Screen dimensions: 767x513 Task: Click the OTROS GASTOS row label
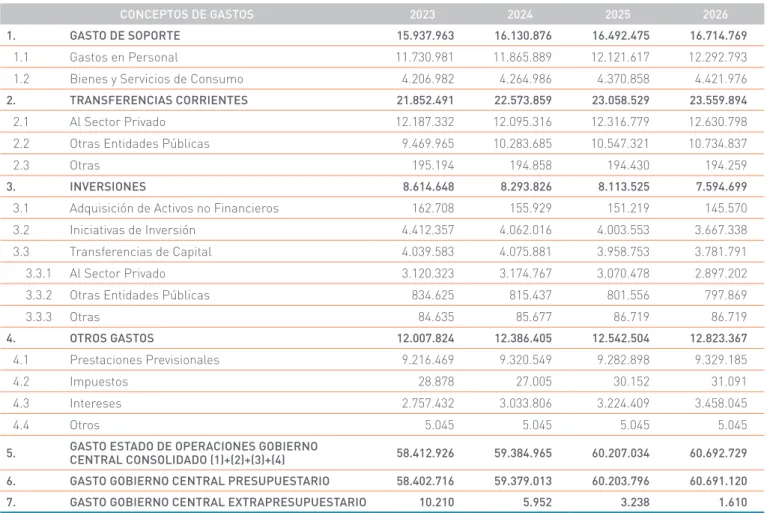112,338
